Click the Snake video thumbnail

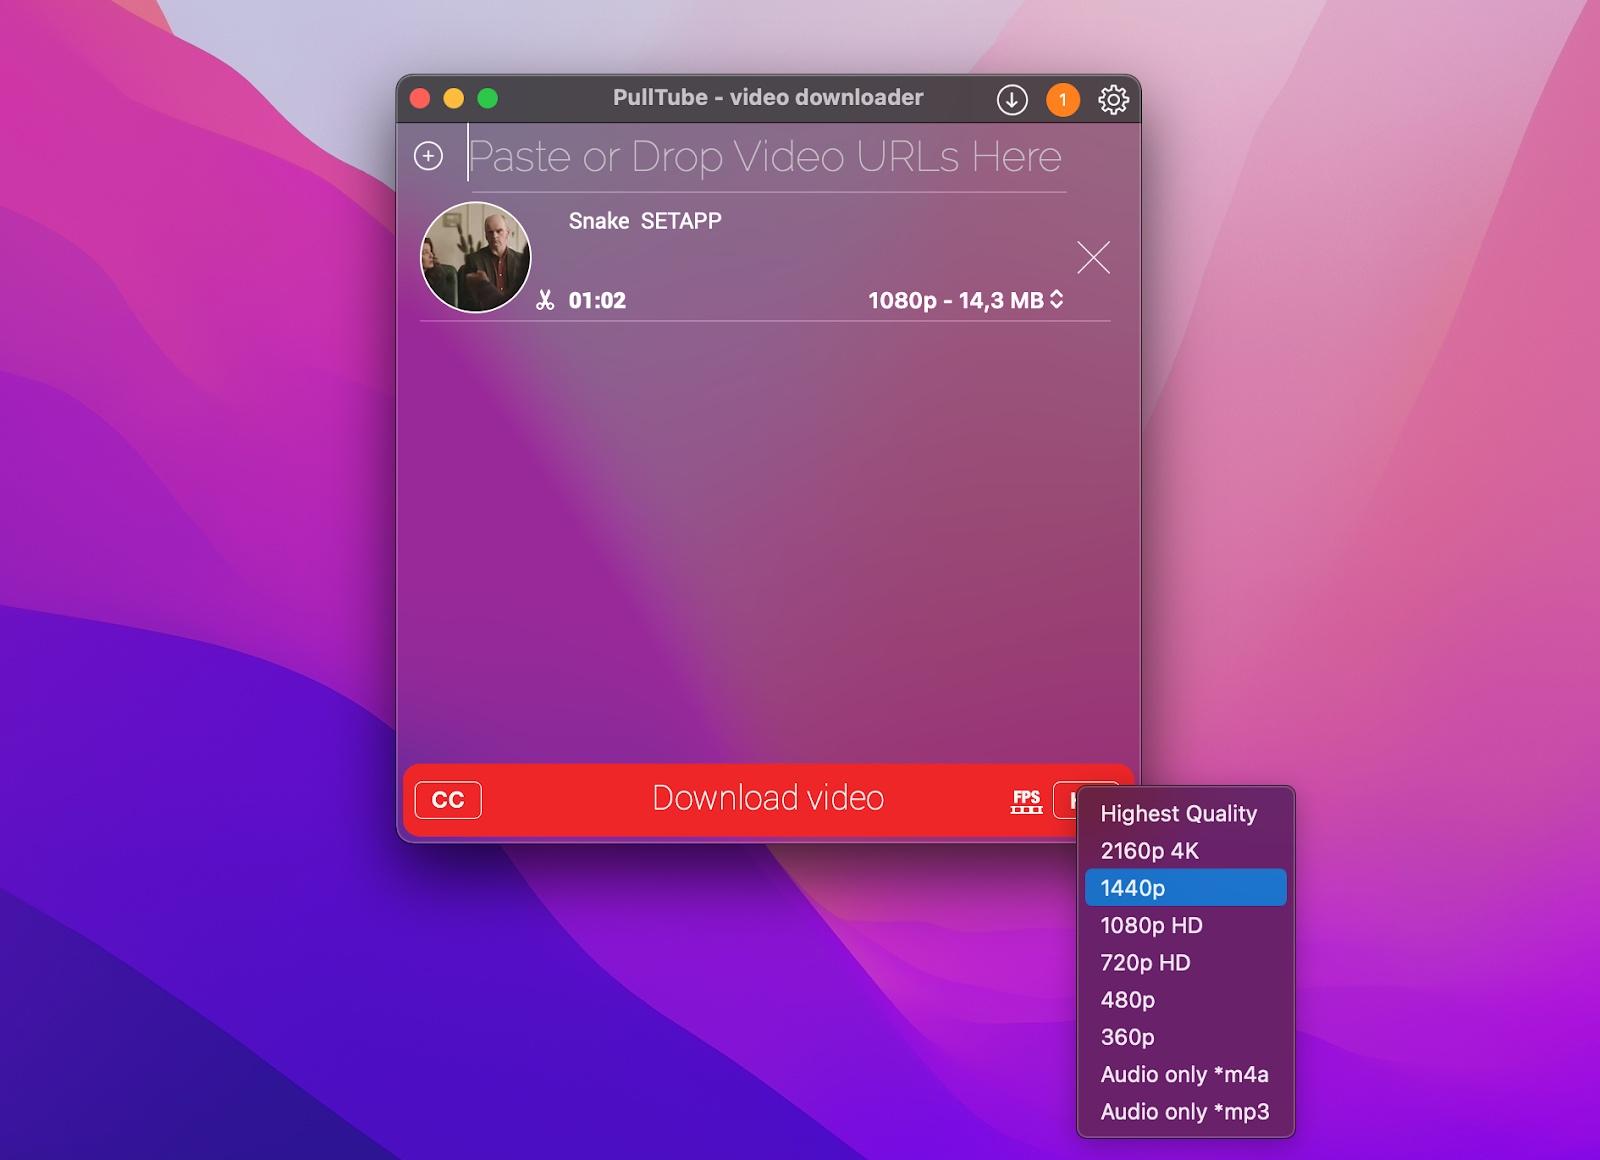pyautogui.click(x=476, y=257)
